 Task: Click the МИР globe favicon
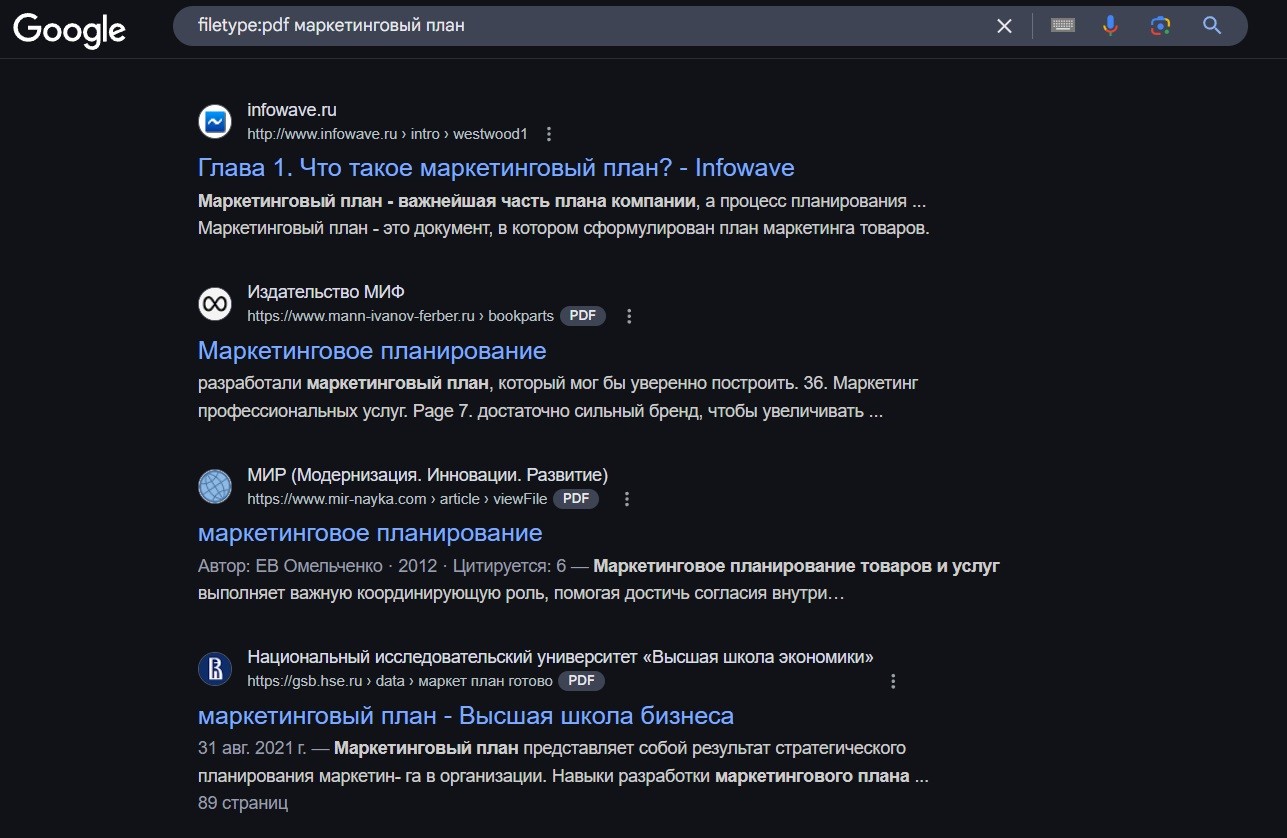point(215,487)
